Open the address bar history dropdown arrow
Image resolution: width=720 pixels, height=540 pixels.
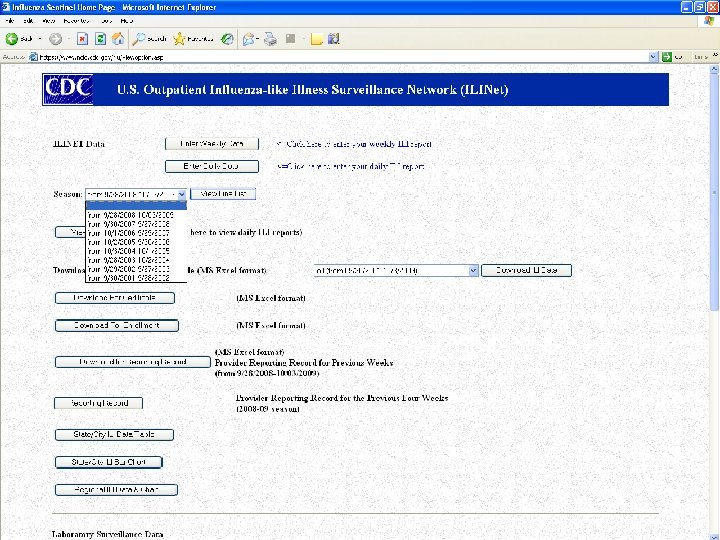point(653,57)
